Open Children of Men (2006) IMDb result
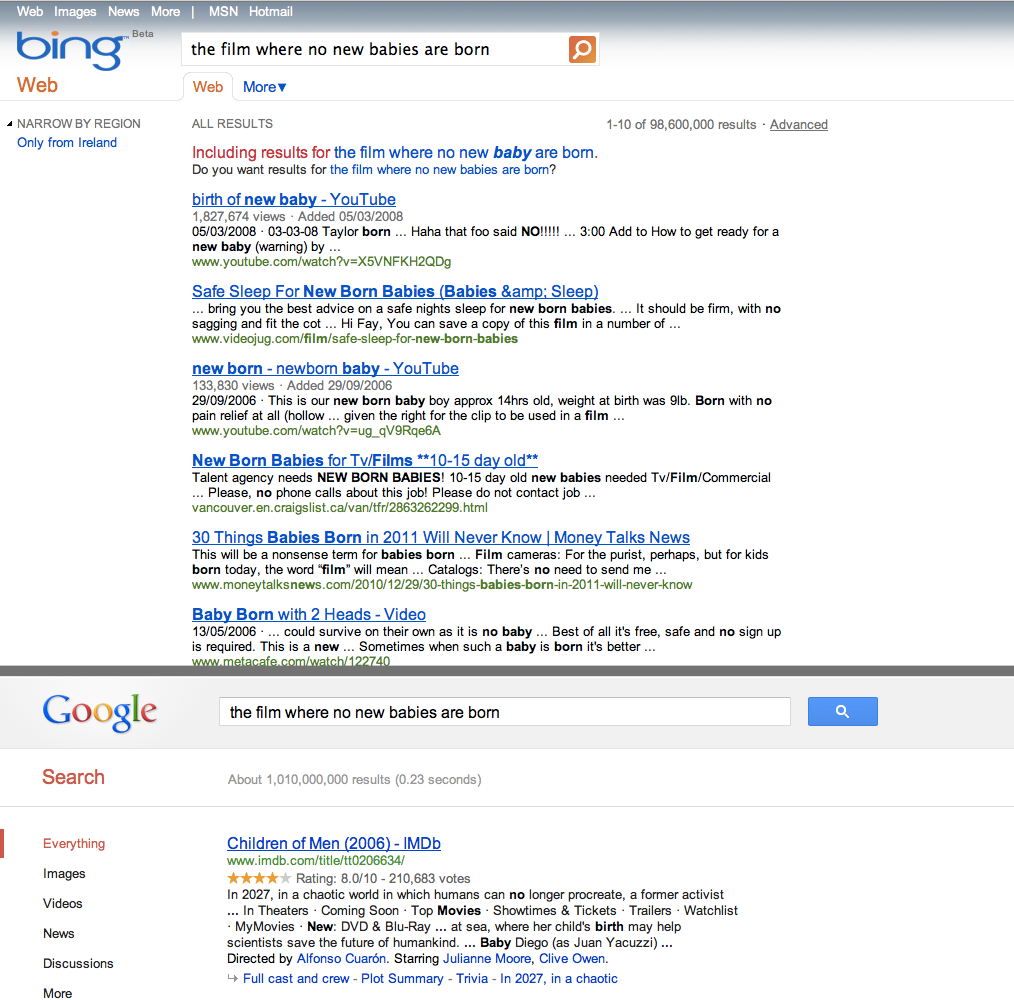The height and width of the screenshot is (1000, 1014). pyautogui.click(x=333, y=843)
